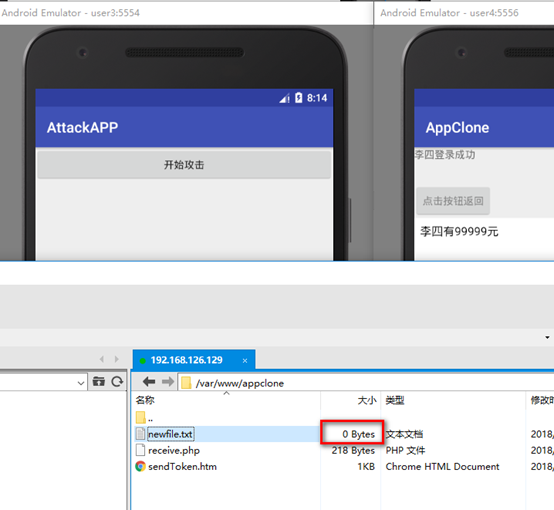Click the sort indicator above the name column

(x=226, y=393)
